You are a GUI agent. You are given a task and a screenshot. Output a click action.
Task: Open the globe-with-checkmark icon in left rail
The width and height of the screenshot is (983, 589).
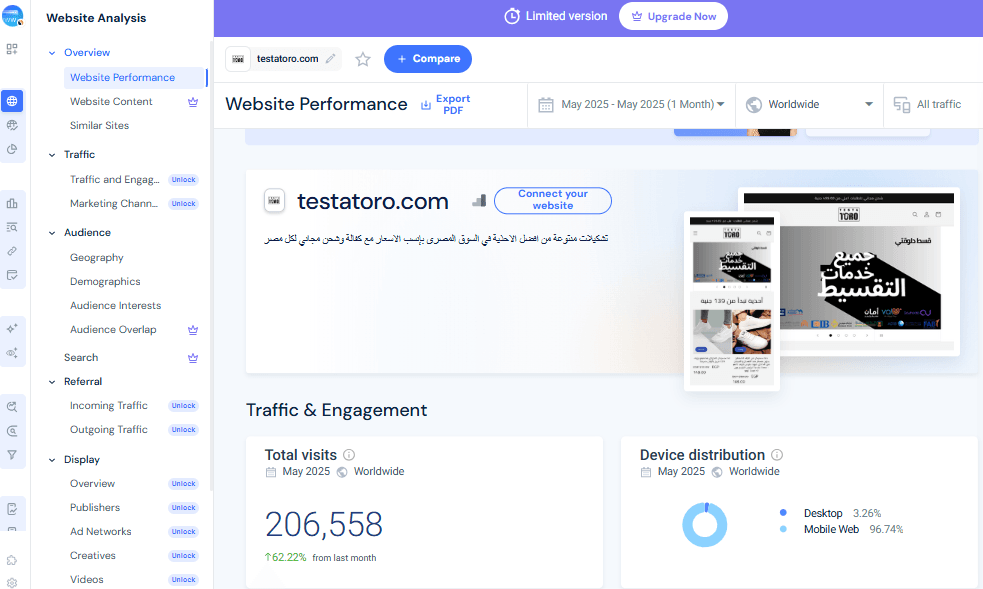tap(12, 125)
